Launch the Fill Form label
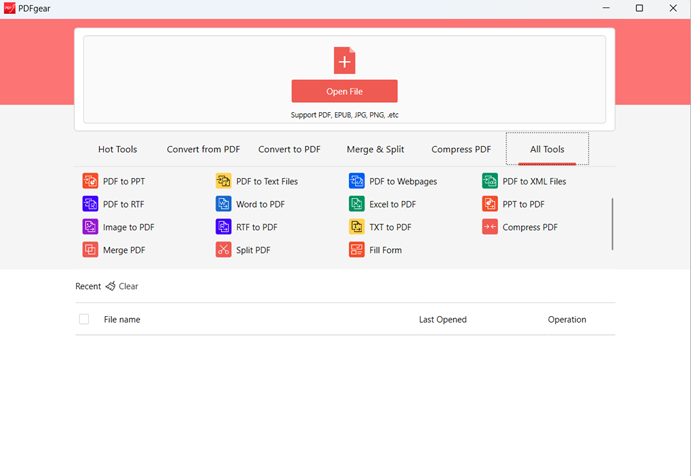Viewport: 691px width, 476px height. coord(386,250)
